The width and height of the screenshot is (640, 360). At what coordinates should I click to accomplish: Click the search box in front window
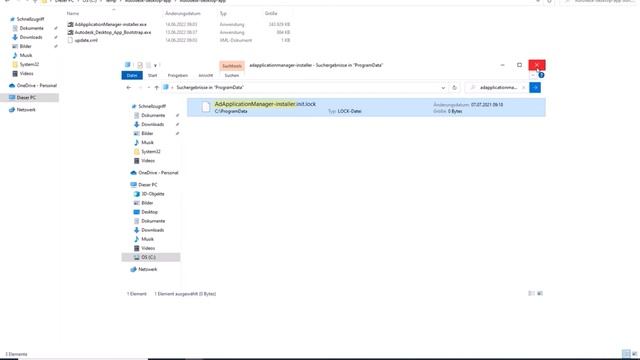pos(496,88)
